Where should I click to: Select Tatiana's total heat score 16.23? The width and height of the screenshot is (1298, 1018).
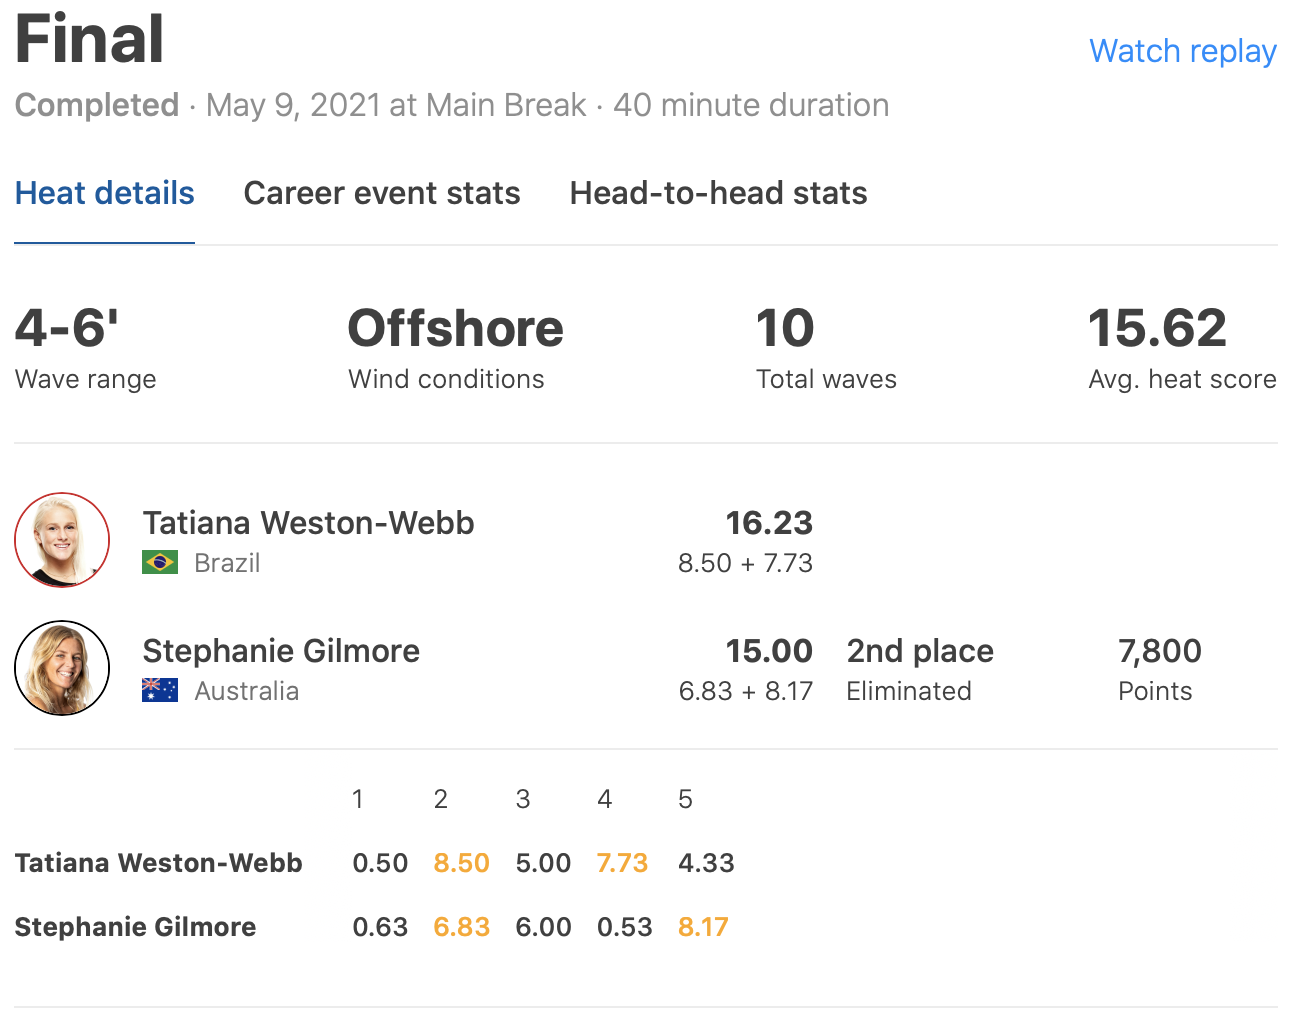pos(768,523)
